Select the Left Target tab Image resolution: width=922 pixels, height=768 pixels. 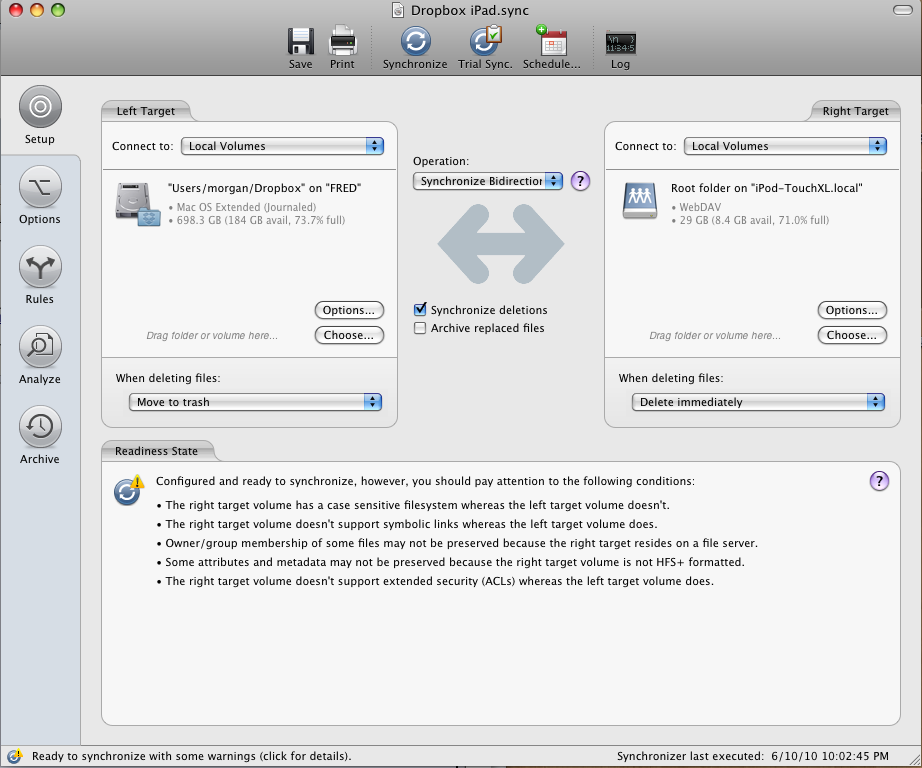click(146, 111)
